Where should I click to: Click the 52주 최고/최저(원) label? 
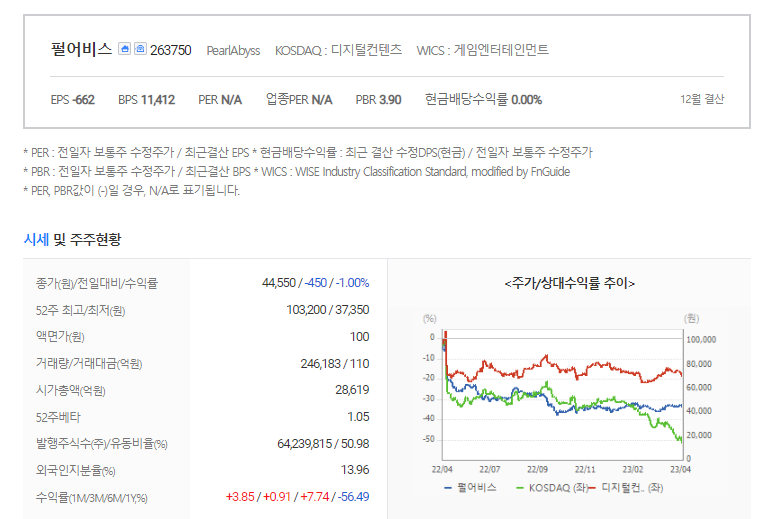[80, 310]
